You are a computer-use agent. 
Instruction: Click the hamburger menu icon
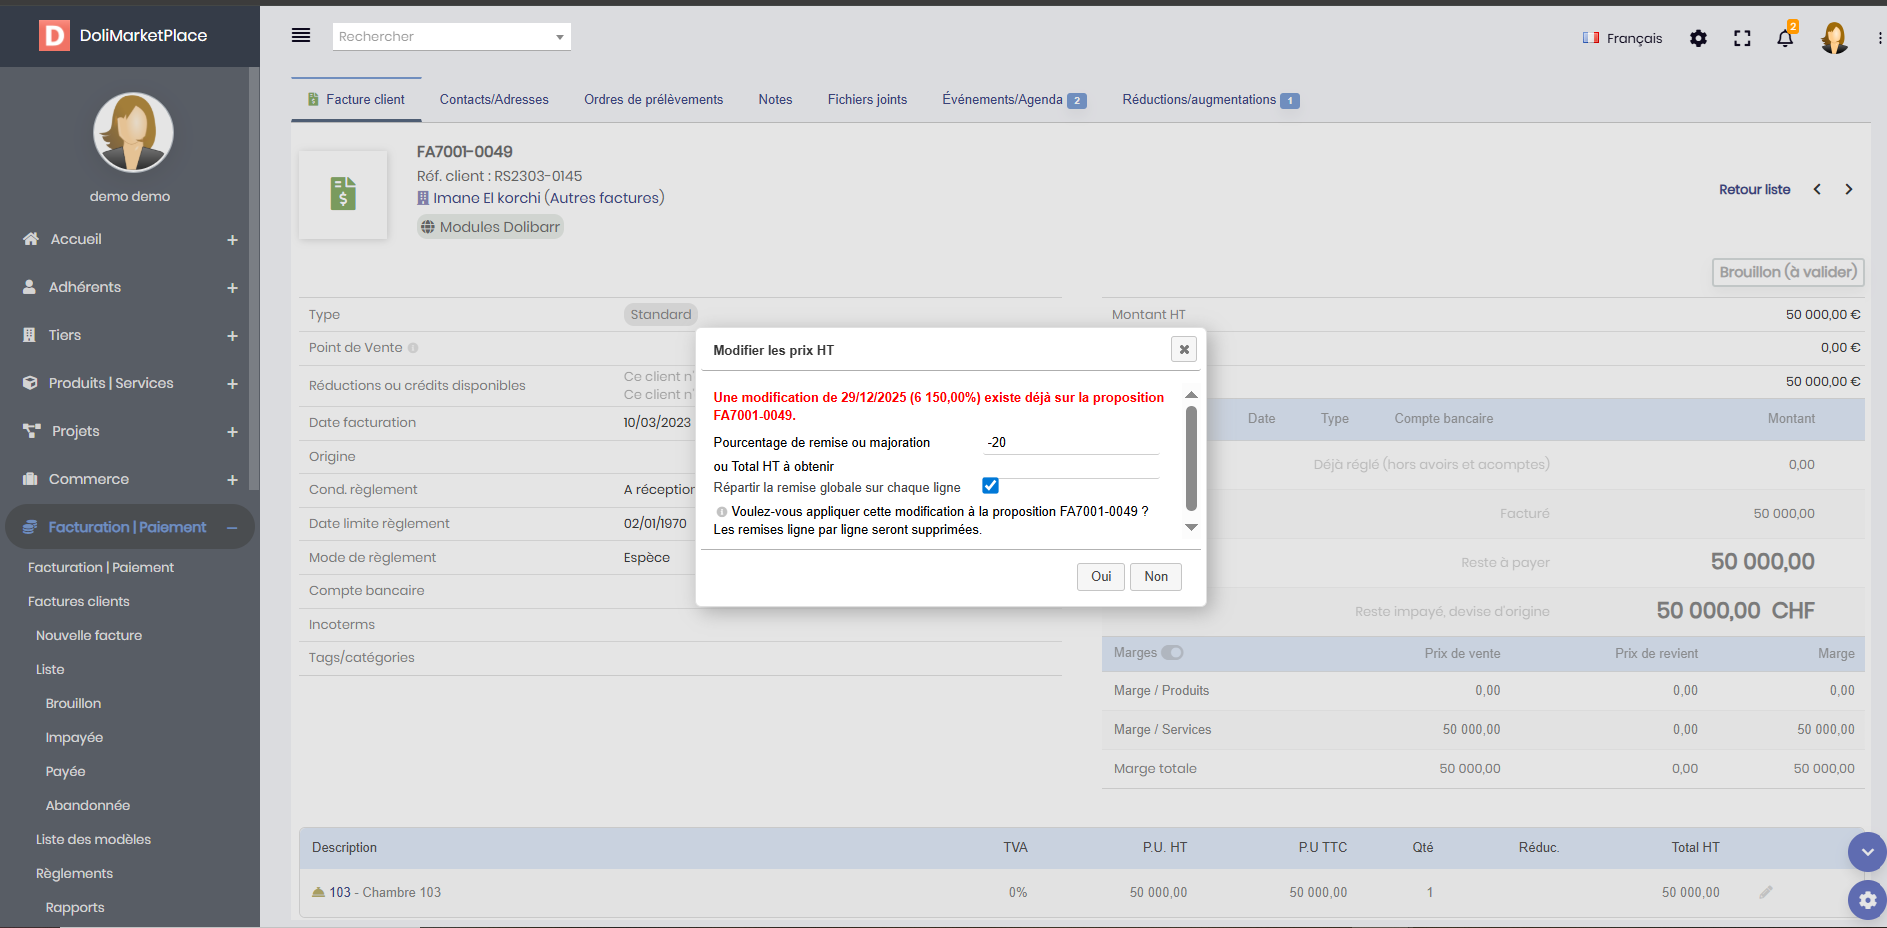point(300,36)
